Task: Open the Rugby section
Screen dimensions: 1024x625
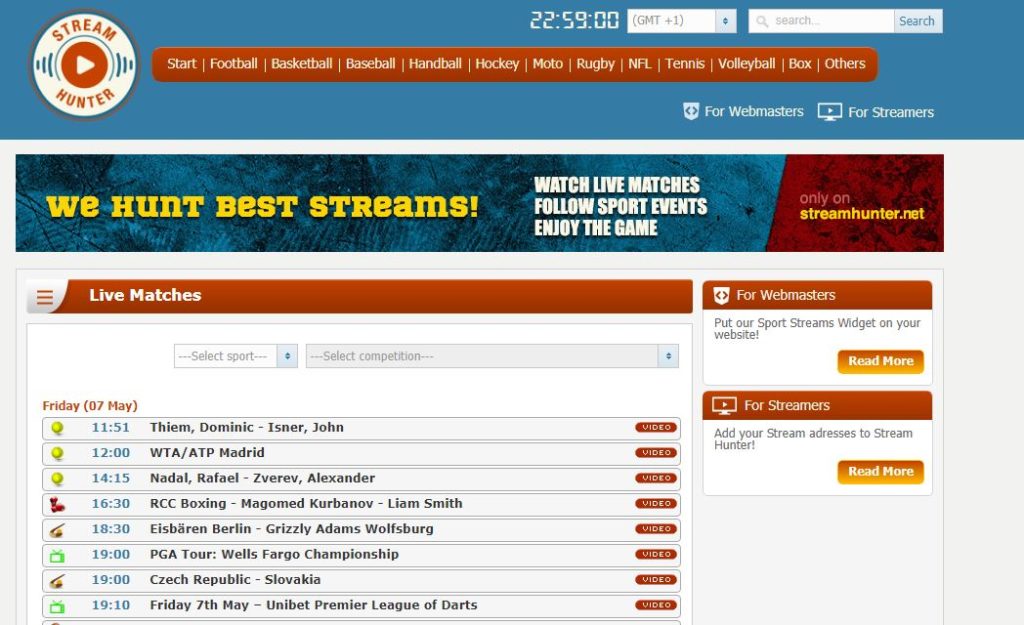Action: (x=595, y=63)
